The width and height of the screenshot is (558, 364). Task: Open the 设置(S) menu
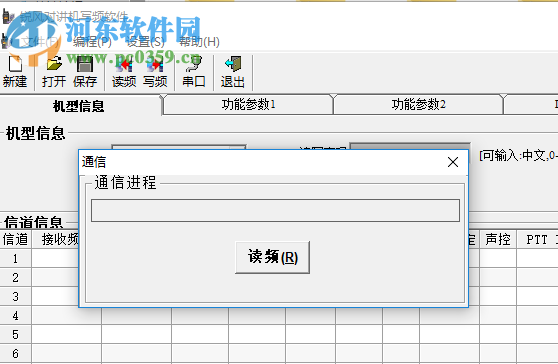tap(146, 42)
